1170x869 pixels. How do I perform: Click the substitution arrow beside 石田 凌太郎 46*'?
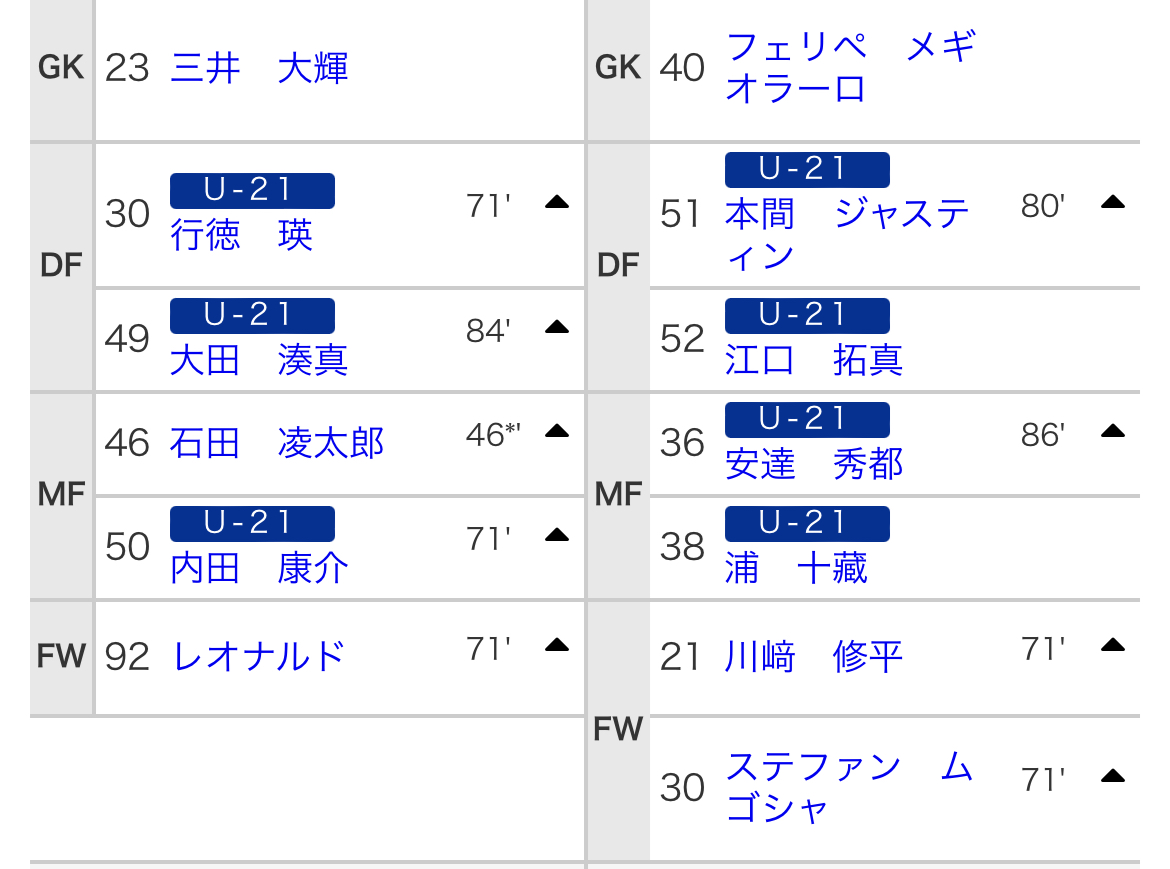click(557, 431)
